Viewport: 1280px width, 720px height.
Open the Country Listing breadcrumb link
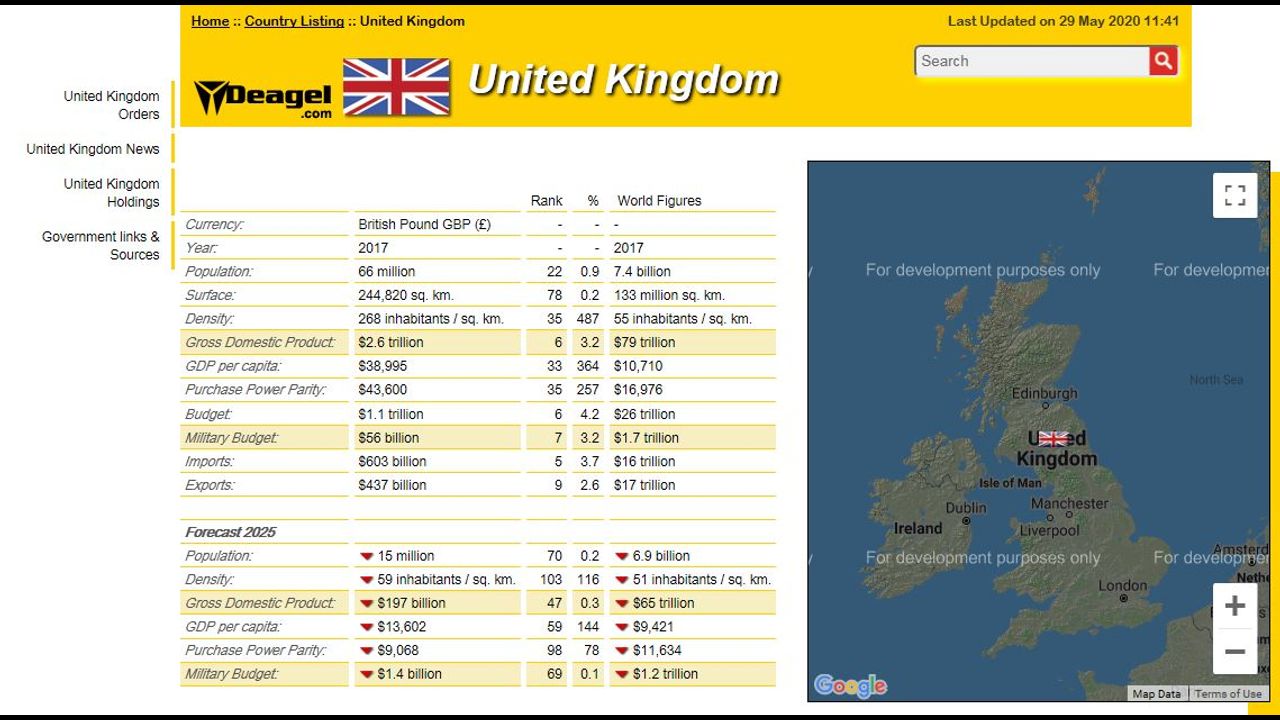[294, 21]
